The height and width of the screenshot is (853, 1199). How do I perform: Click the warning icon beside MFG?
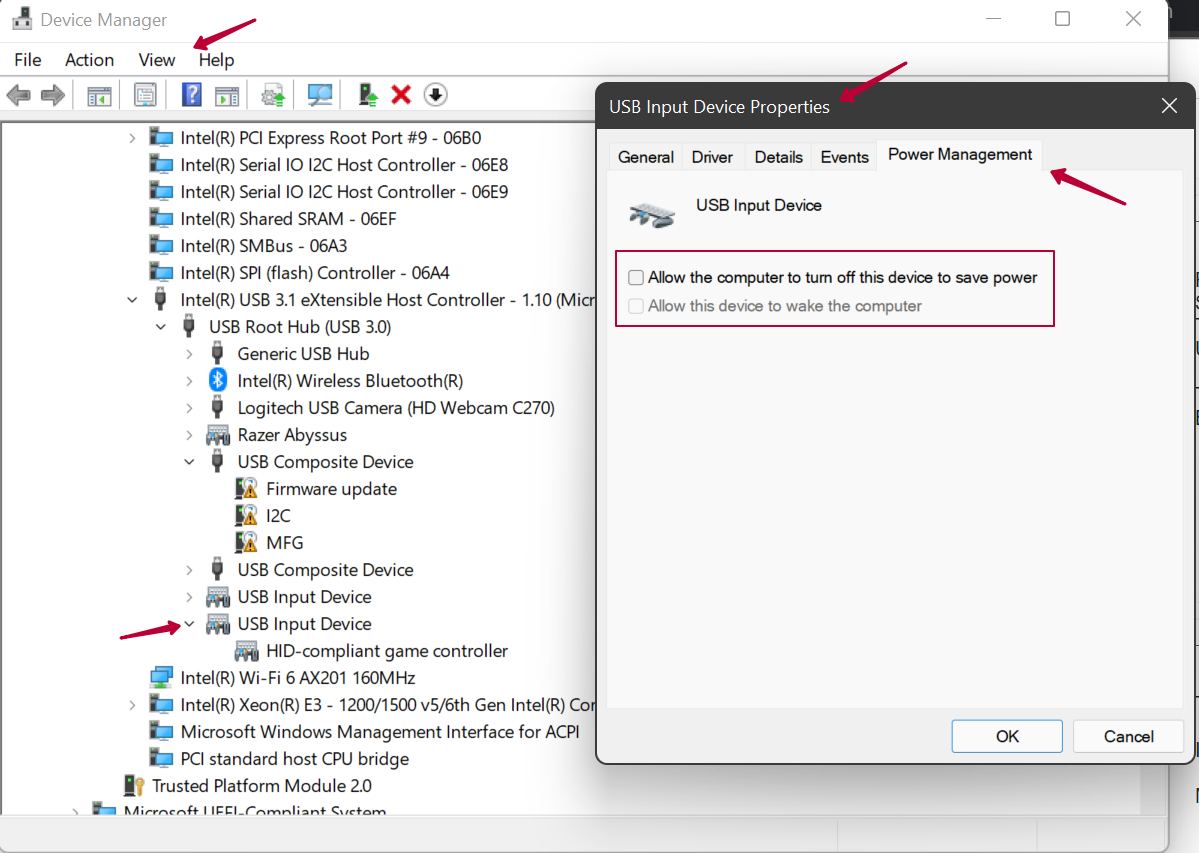pyautogui.click(x=246, y=542)
